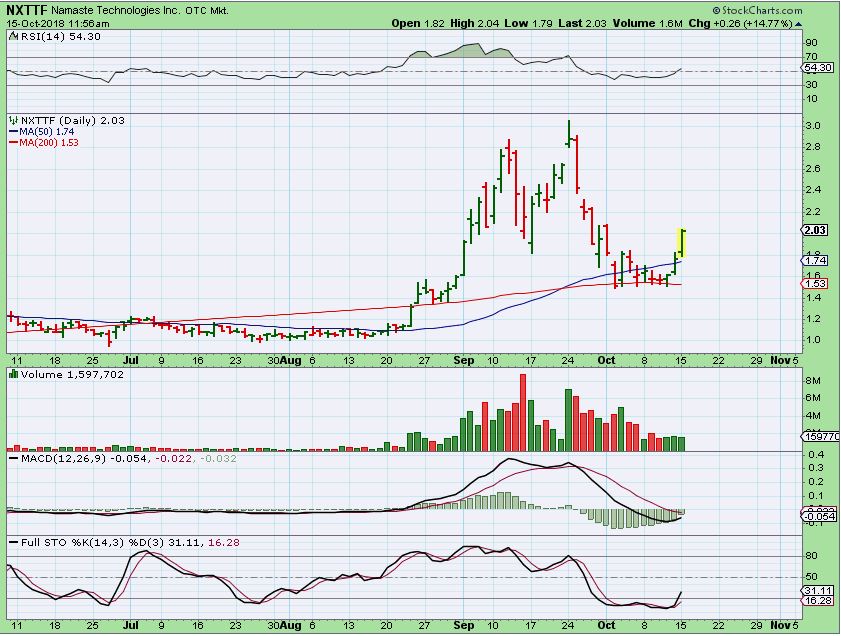Click the 31.11 stochastic tag on right axis
This screenshot has height=636, width=841.
pyautogui.click(x=818, y=590)
